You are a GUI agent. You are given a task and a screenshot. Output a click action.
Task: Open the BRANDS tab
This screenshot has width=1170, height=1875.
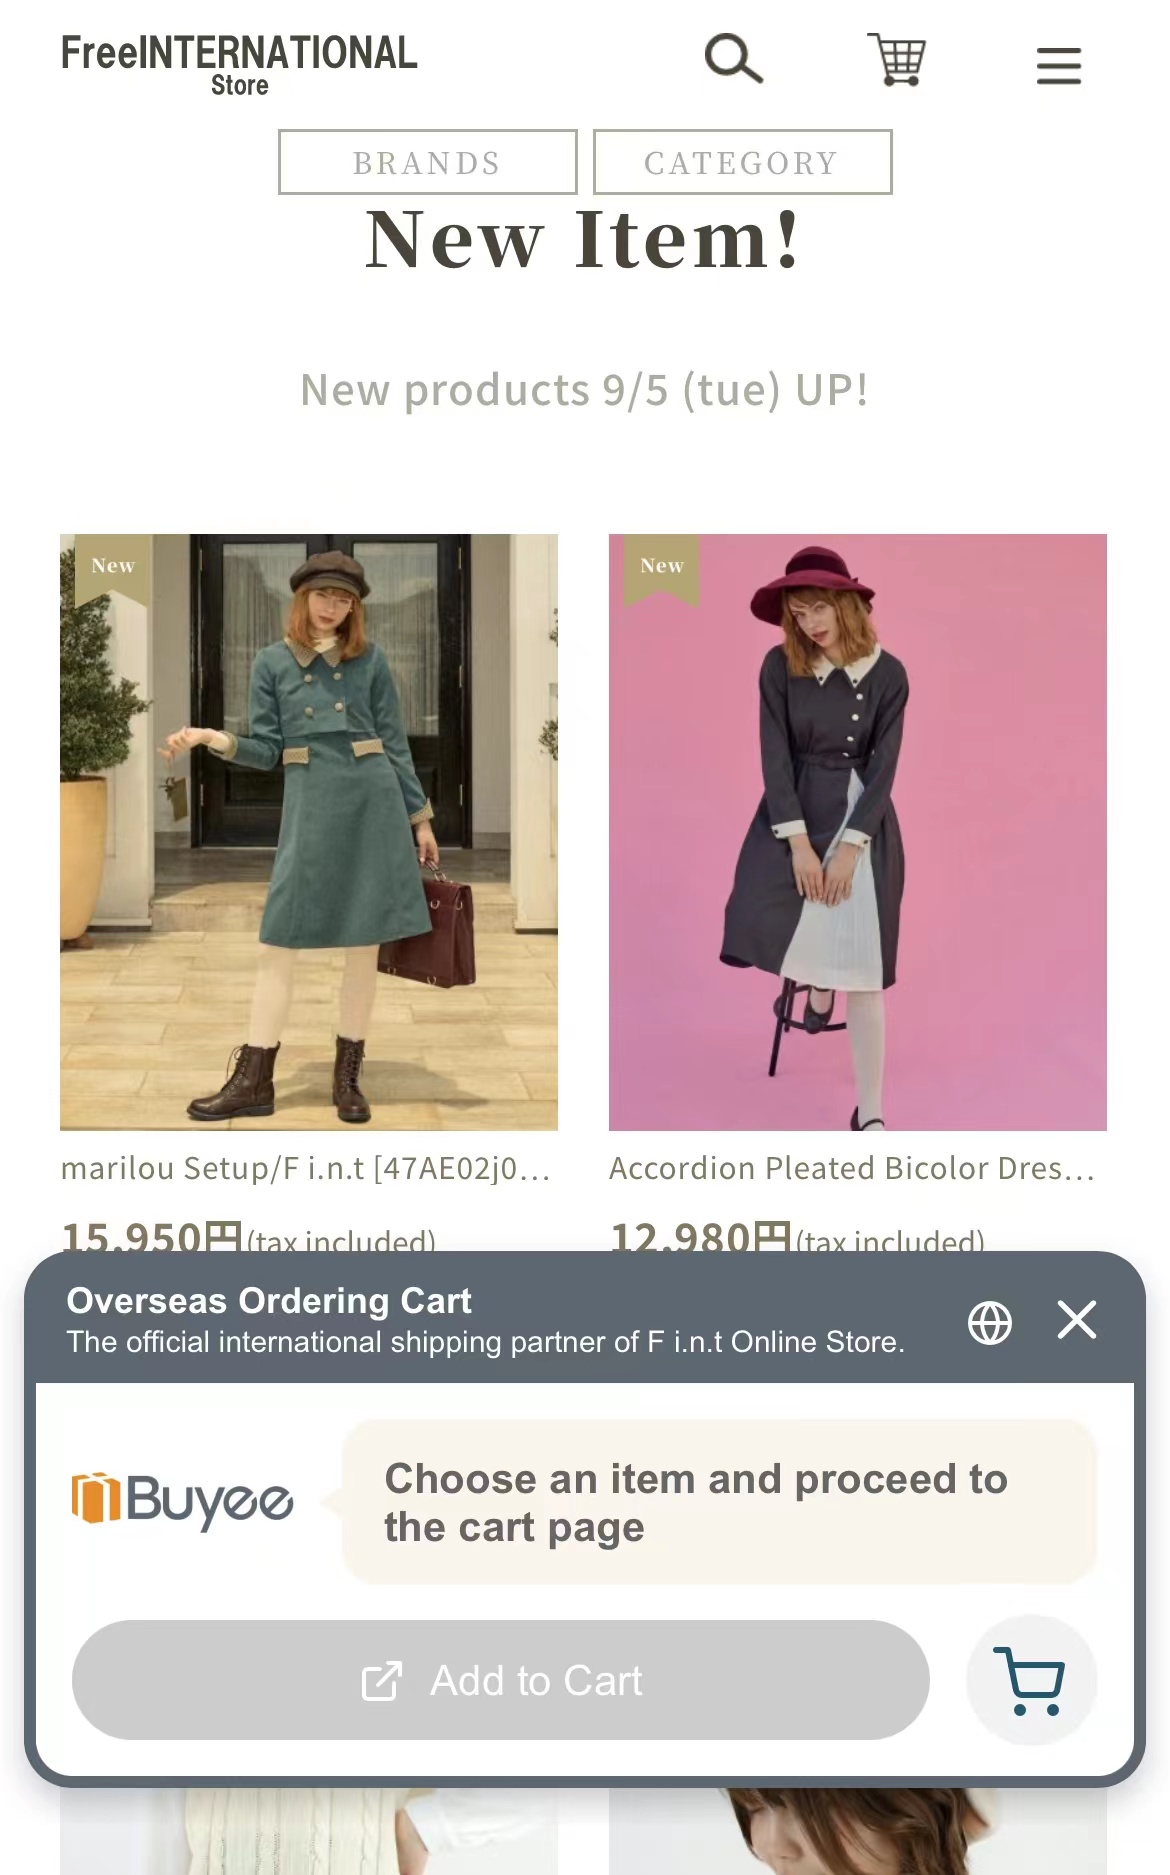pos(428,162)
